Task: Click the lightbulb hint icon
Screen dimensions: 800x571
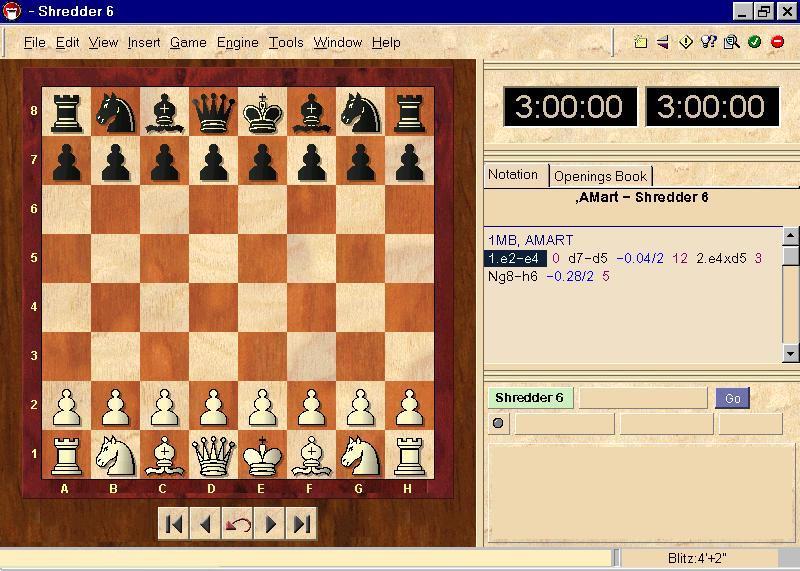Action: coord(709,42)
